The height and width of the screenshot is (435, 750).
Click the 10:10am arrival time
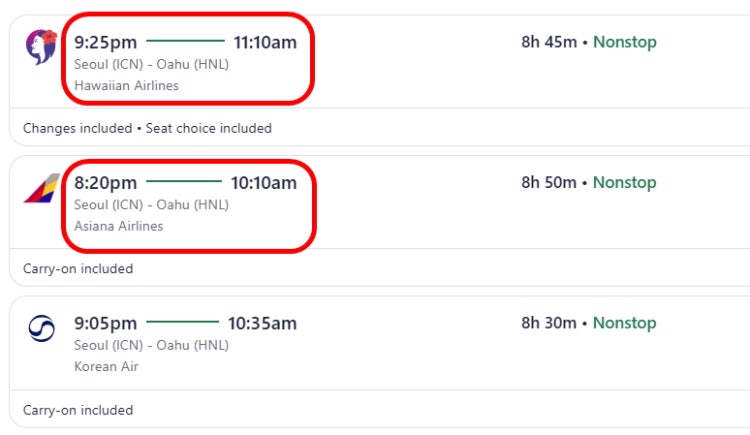(x=264, y=183)
